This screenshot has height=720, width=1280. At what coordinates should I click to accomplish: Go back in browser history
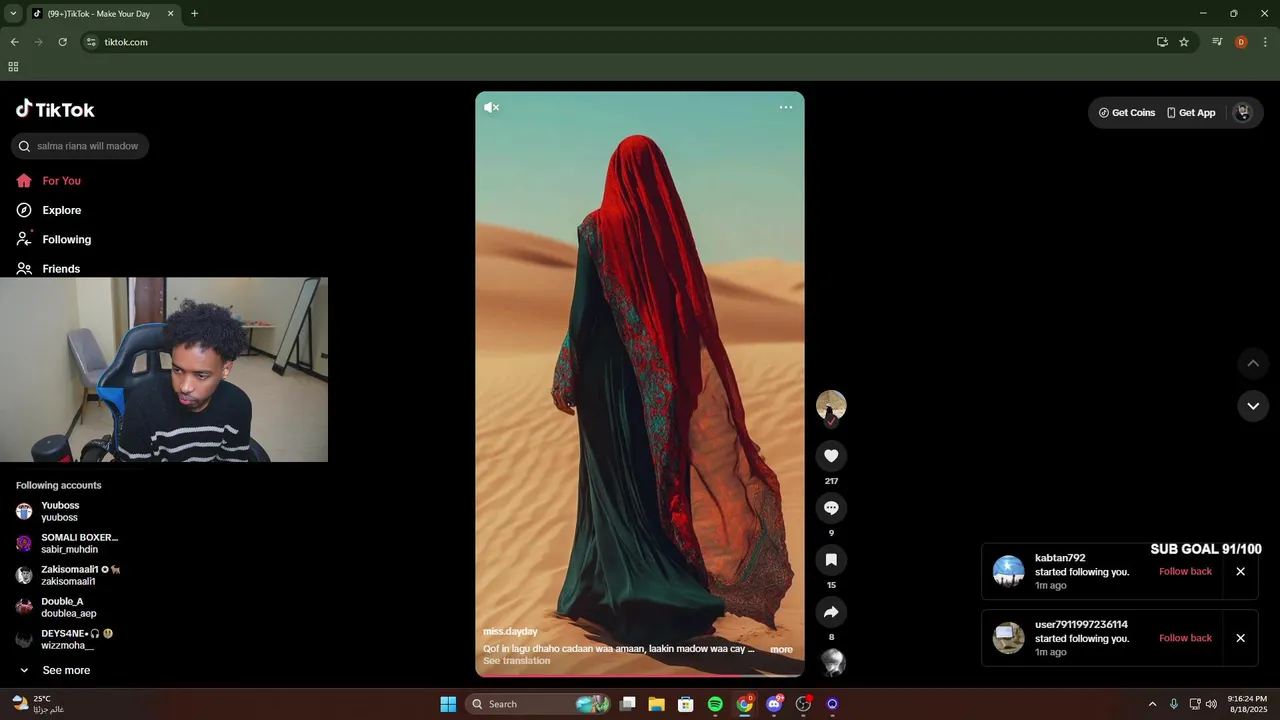[14, 42]
